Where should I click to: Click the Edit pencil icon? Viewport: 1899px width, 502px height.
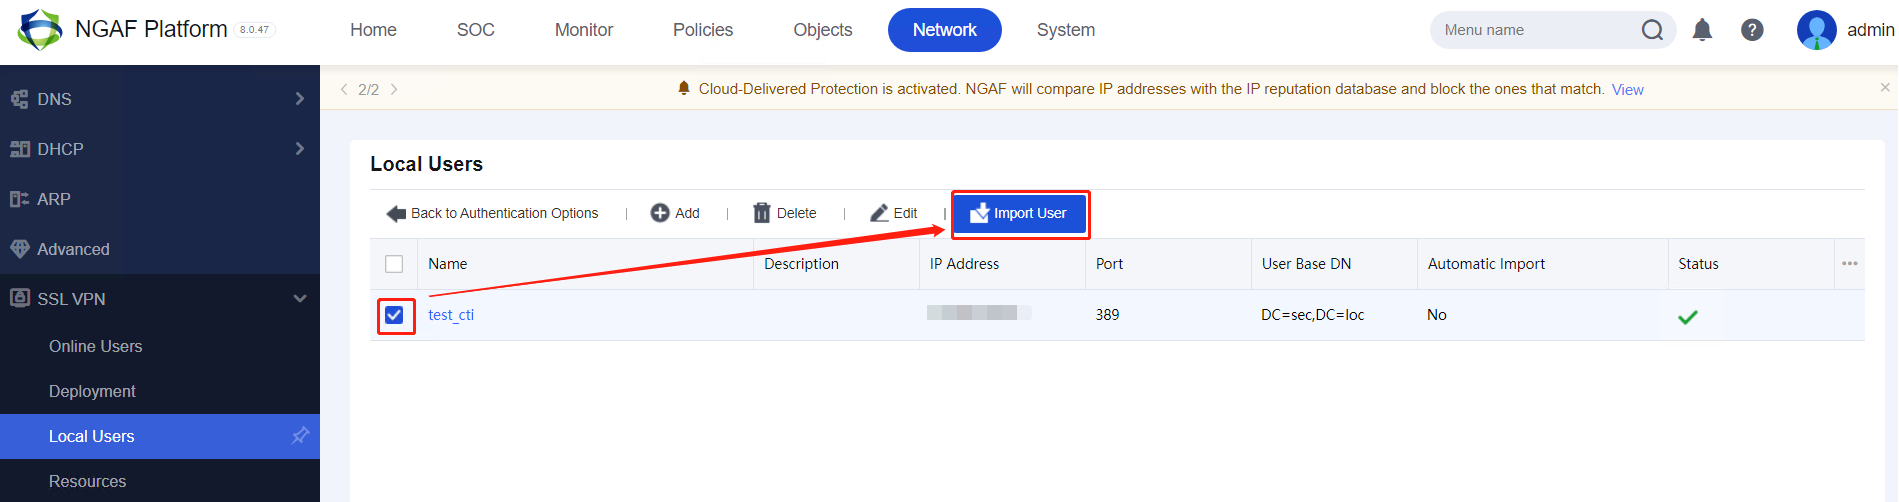[879, 213]
